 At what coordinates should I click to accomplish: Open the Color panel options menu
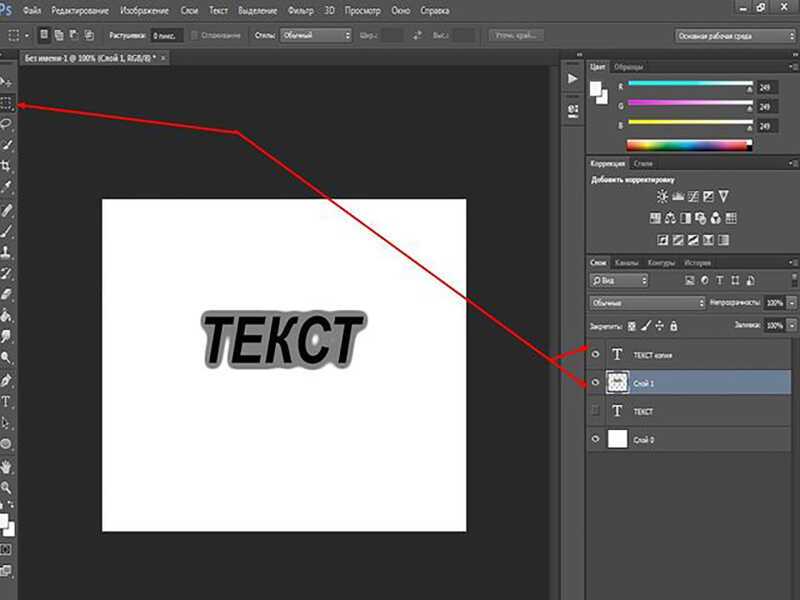(793, 67)
